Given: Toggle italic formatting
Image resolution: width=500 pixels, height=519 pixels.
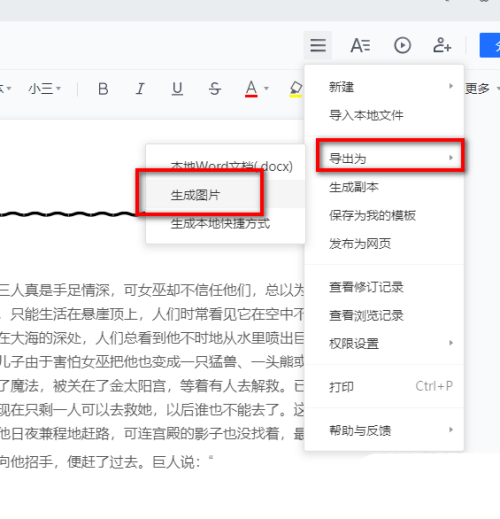Looking at the screenshot, I should coord(140,89).
